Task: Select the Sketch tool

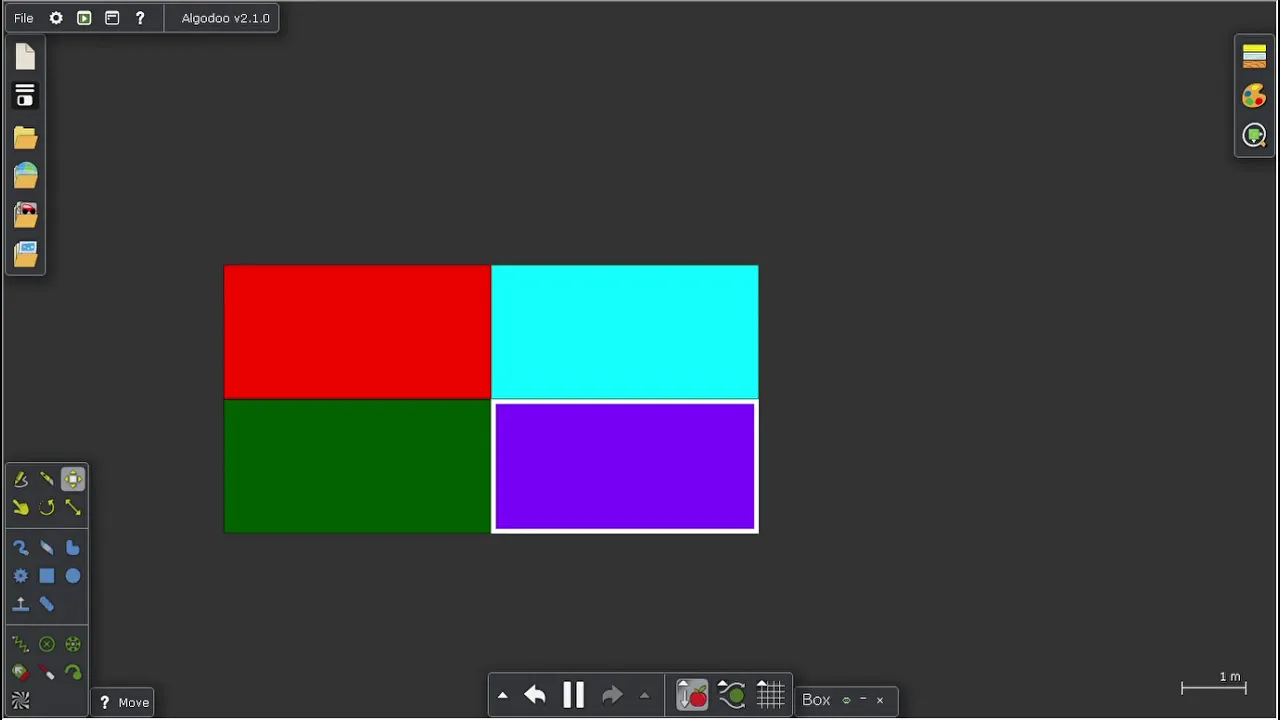Action: 21,480
